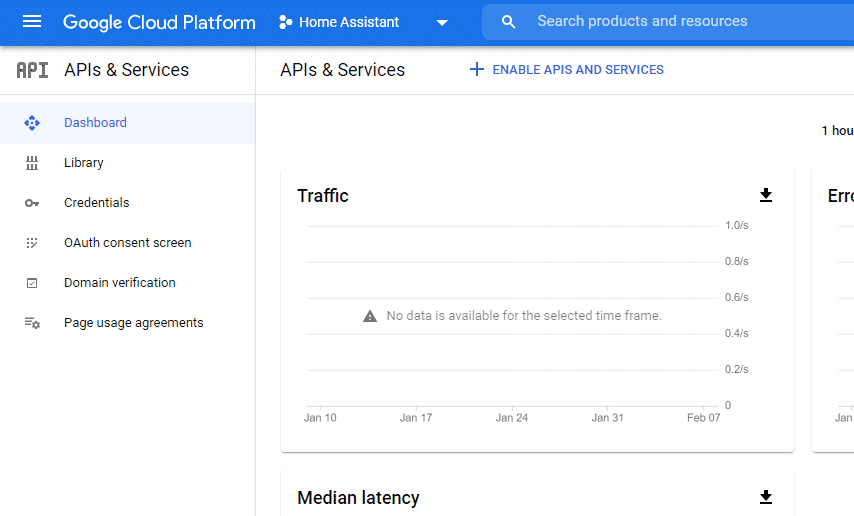854x516 pixels.
Task: Click the Dashboard sidebar icon
Action: (32, 123)
